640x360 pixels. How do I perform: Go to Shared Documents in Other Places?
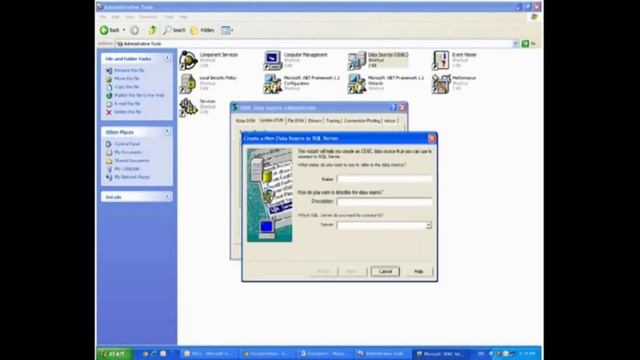pos(132,161)
